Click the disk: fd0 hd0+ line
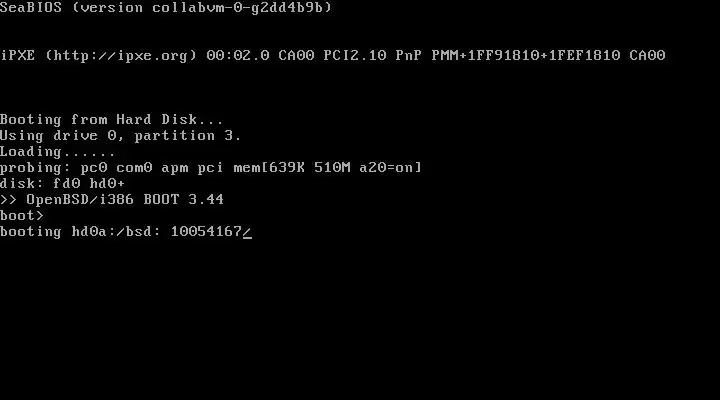Image resolution: width=720 pixels, height=400 pixels. 62,184
